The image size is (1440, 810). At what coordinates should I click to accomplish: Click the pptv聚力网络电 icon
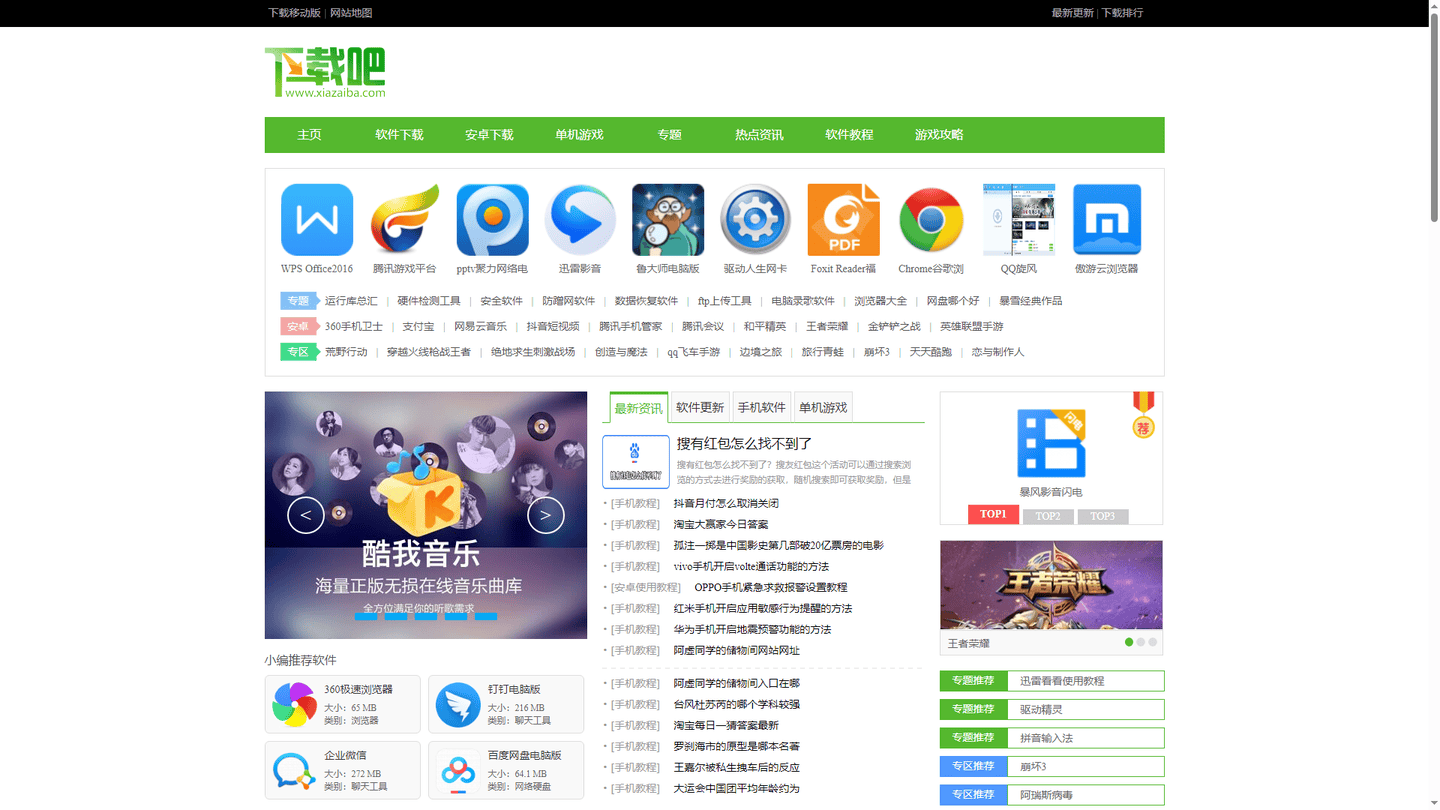pyautogui.click(x=492, y=220)
